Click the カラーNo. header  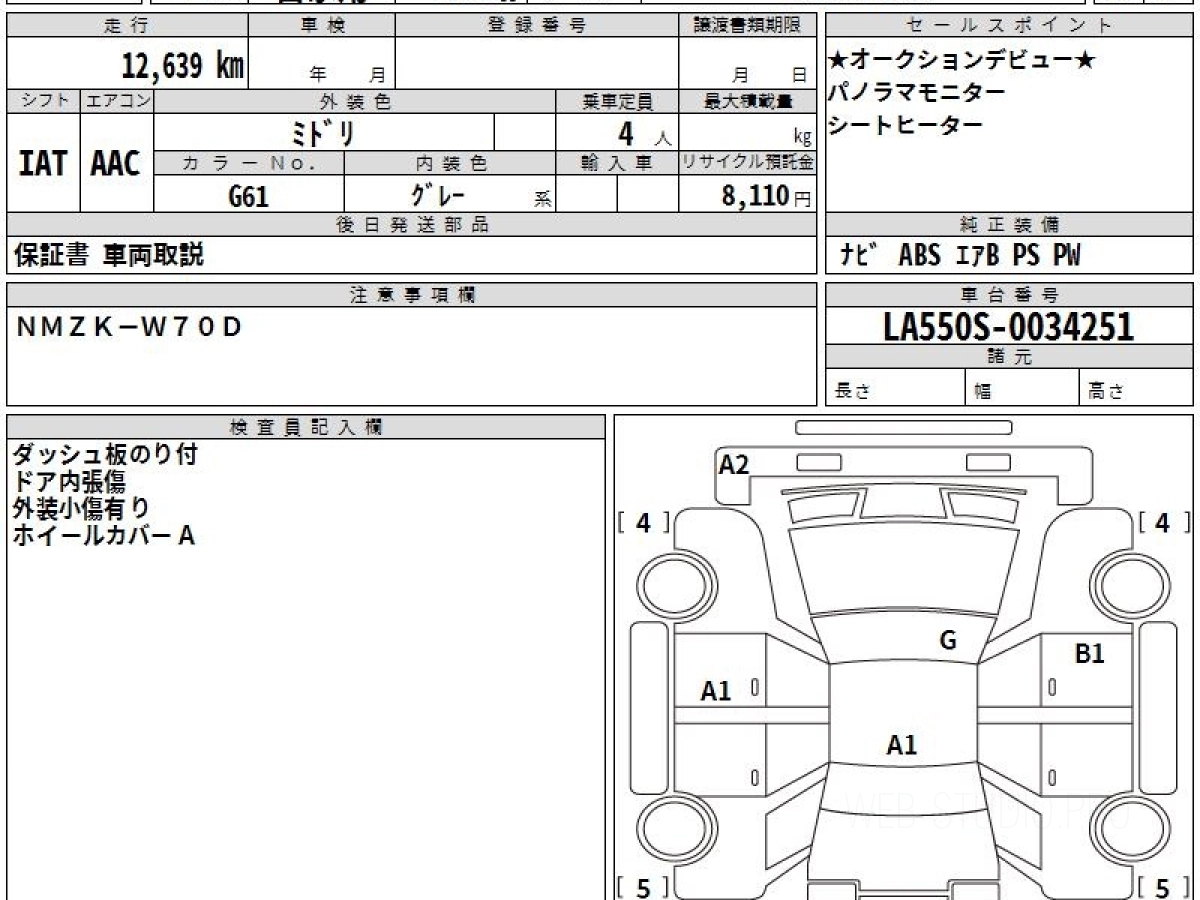pos(249,163)
